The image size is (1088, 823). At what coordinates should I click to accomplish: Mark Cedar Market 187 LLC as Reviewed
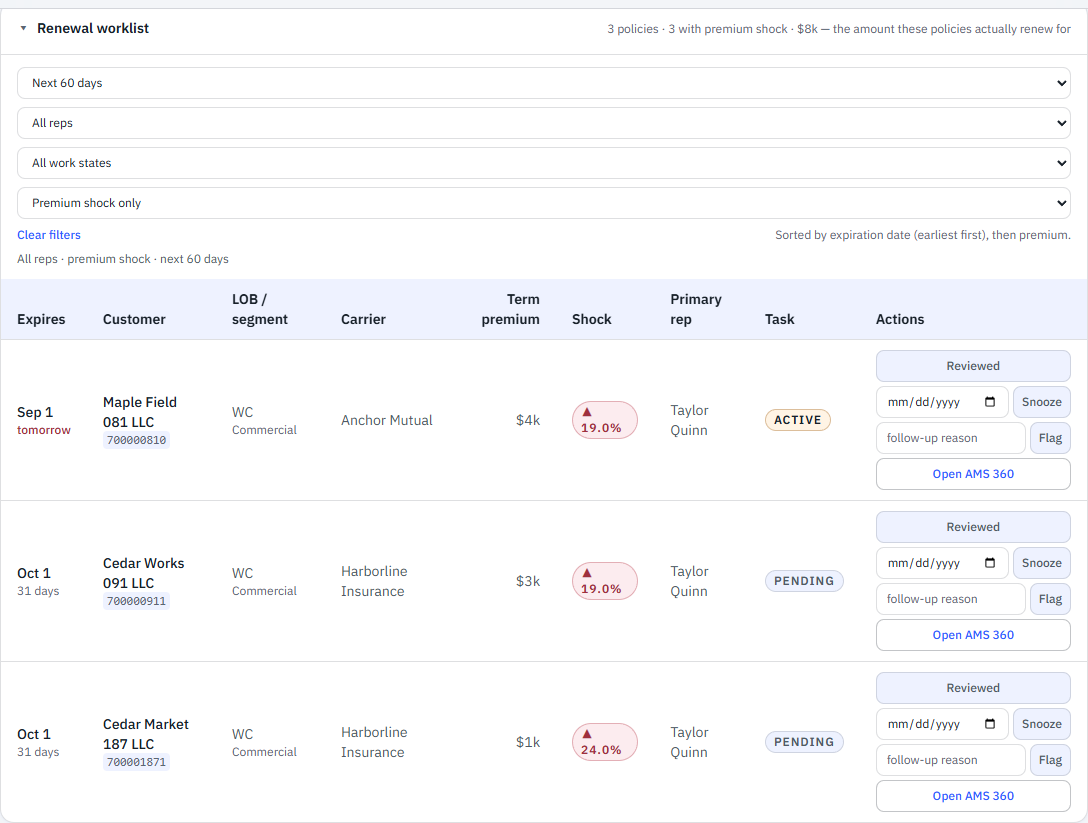973,688
